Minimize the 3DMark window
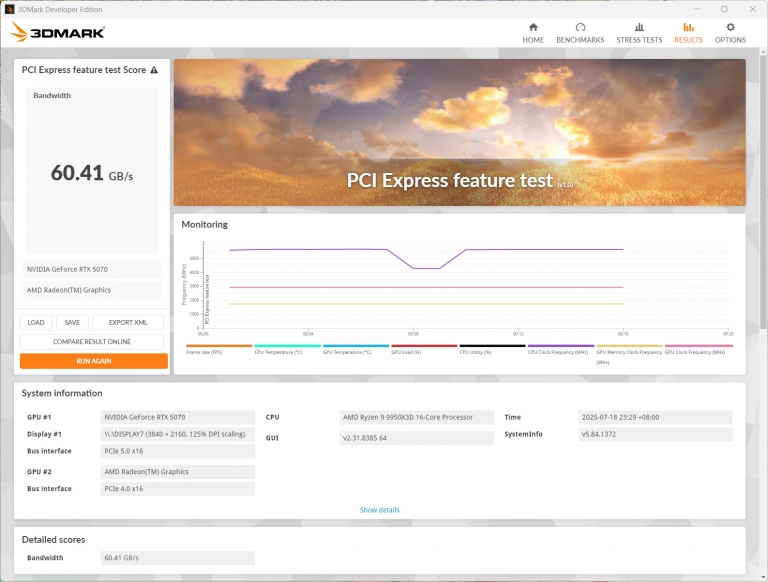This screenshot has width=768, height=582. [696, 9]
